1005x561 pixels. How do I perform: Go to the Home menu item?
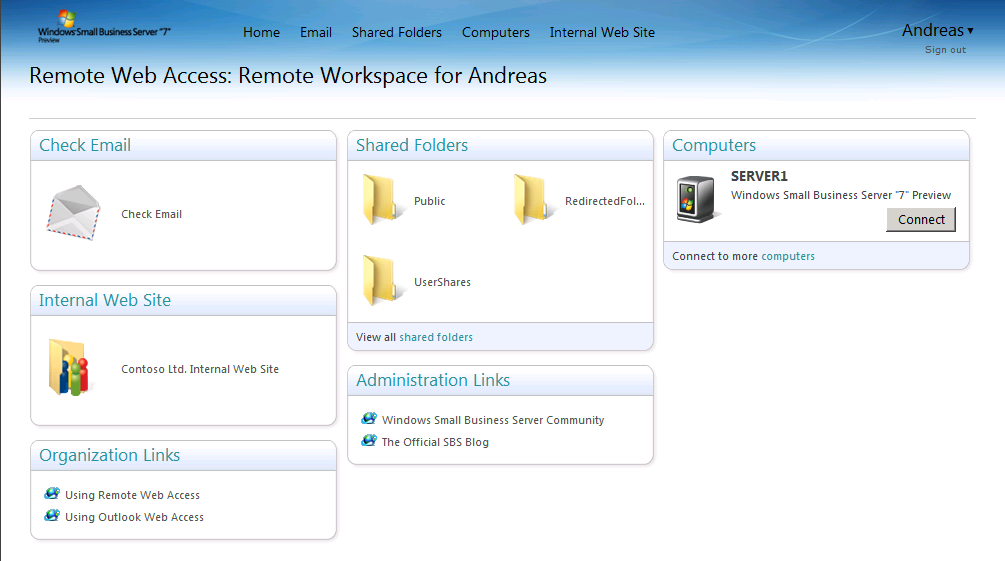[261, 32]
